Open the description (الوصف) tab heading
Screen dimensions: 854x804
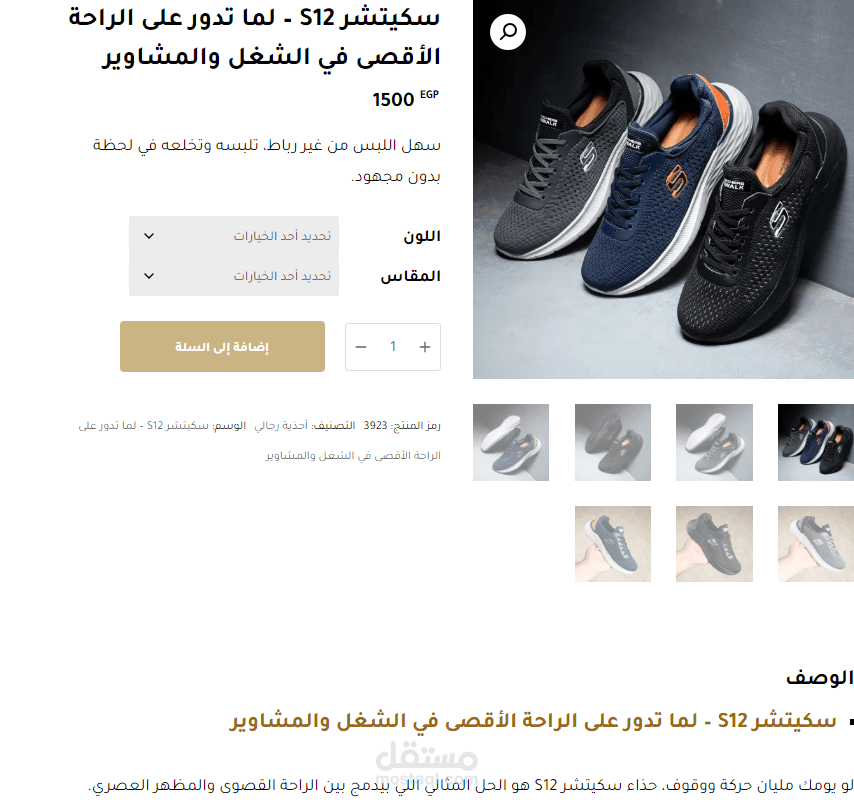tap(819, 678)
